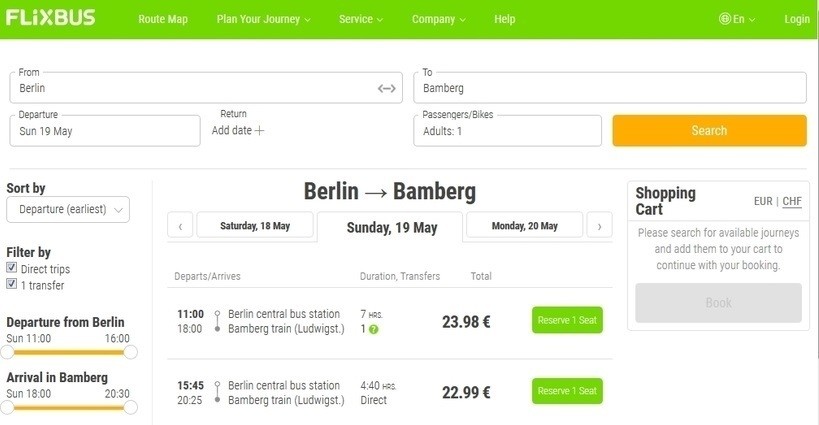Open the Route Map page
819x425 pixels.
click(x=163, y=19)
